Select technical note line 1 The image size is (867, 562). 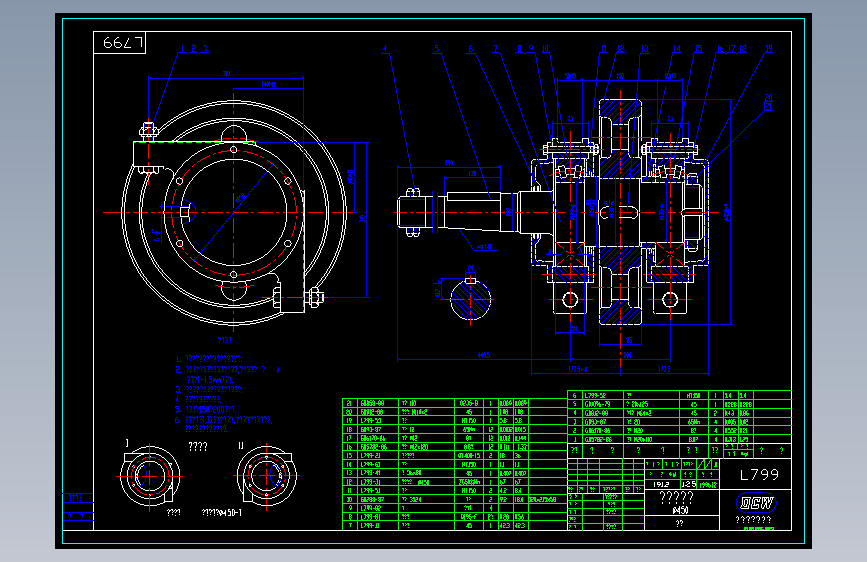[x=209, y=358]
